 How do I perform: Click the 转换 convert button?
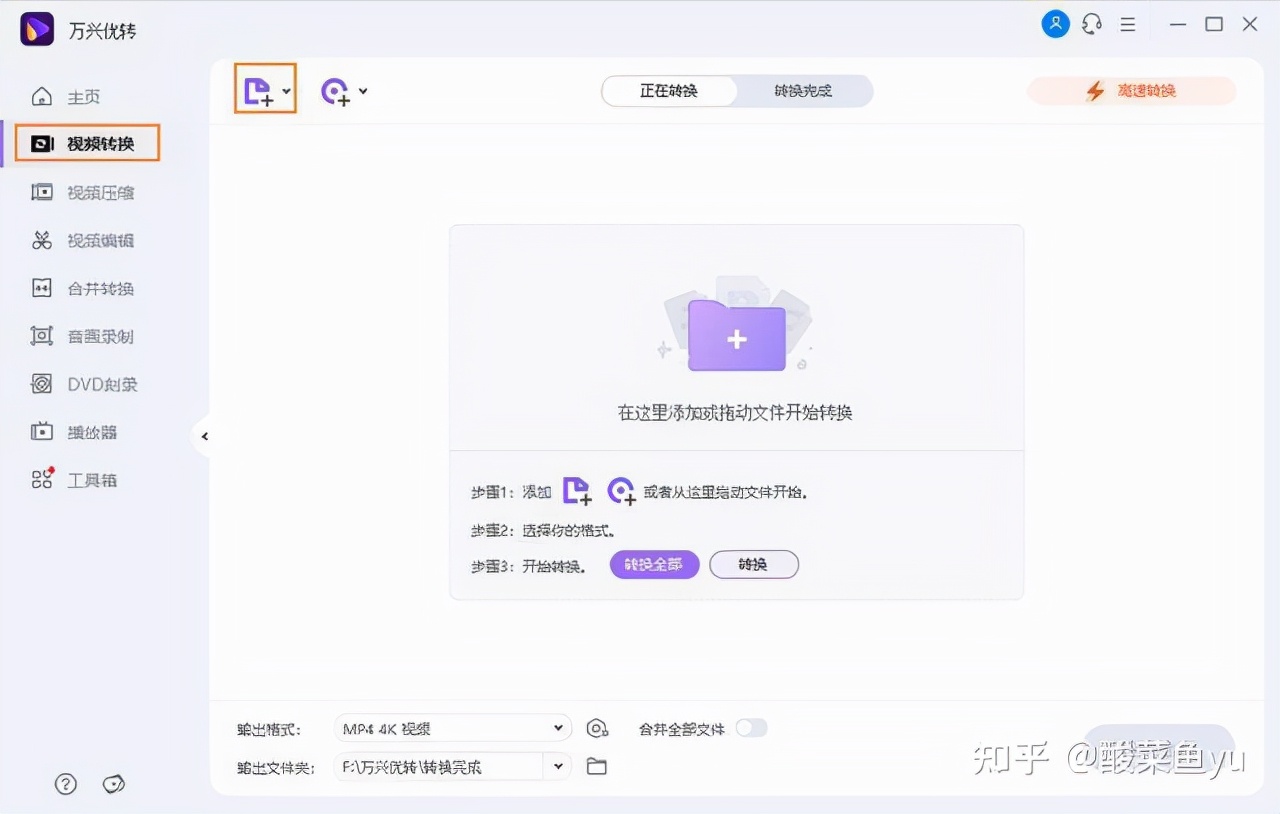(x=754, y=564)
